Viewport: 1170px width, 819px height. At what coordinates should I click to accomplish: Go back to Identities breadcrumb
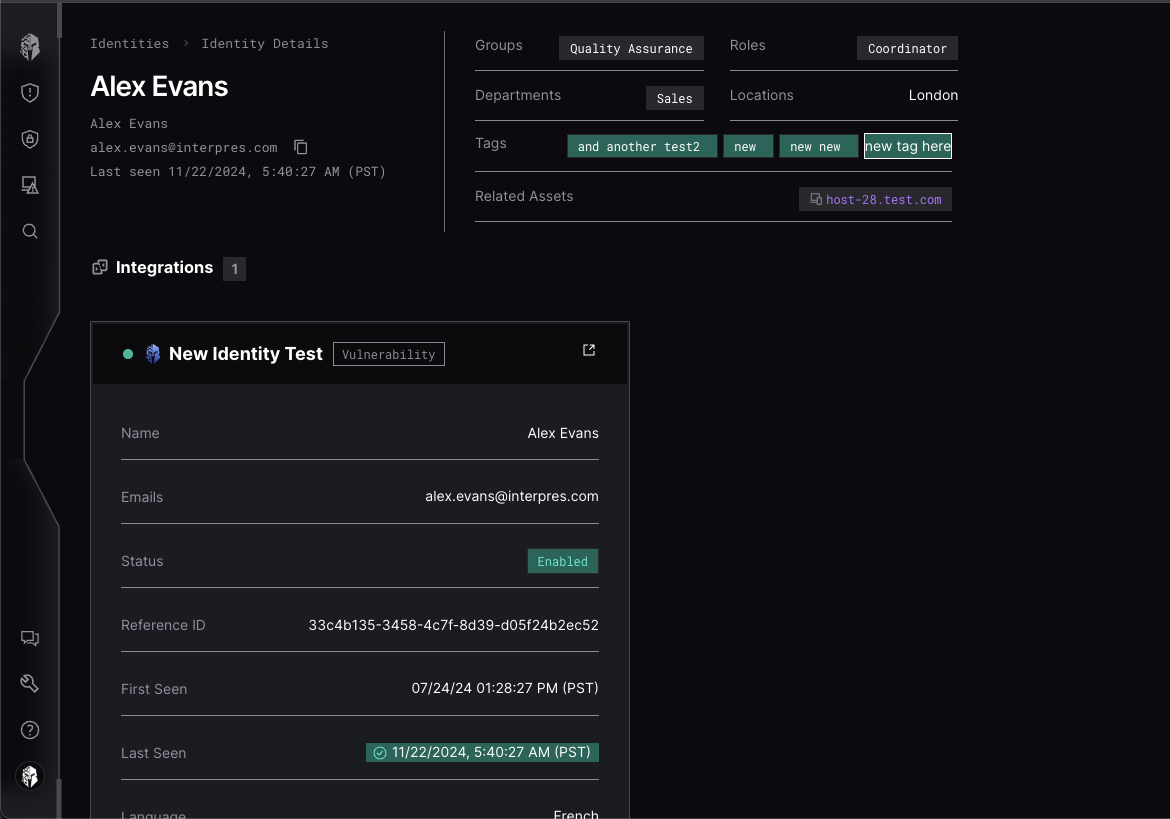(x=129, y=44)
